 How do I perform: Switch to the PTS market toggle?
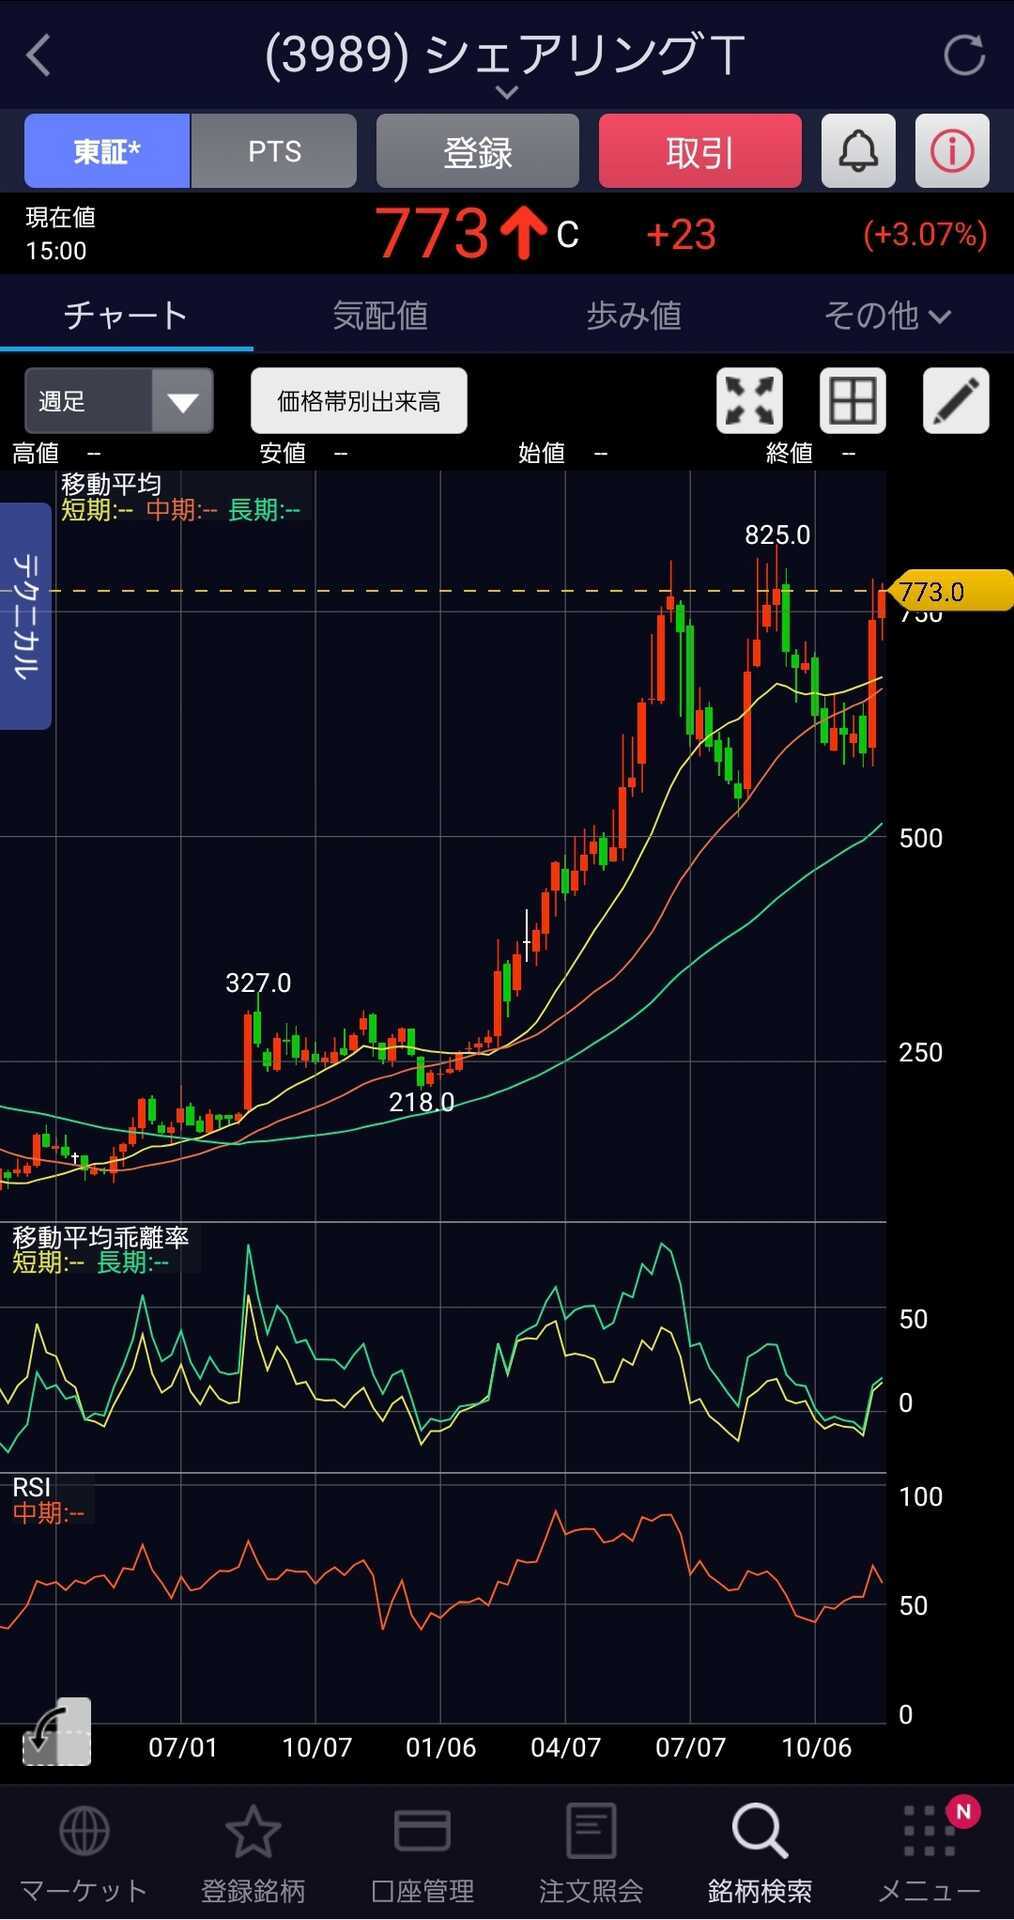[274, 151]
